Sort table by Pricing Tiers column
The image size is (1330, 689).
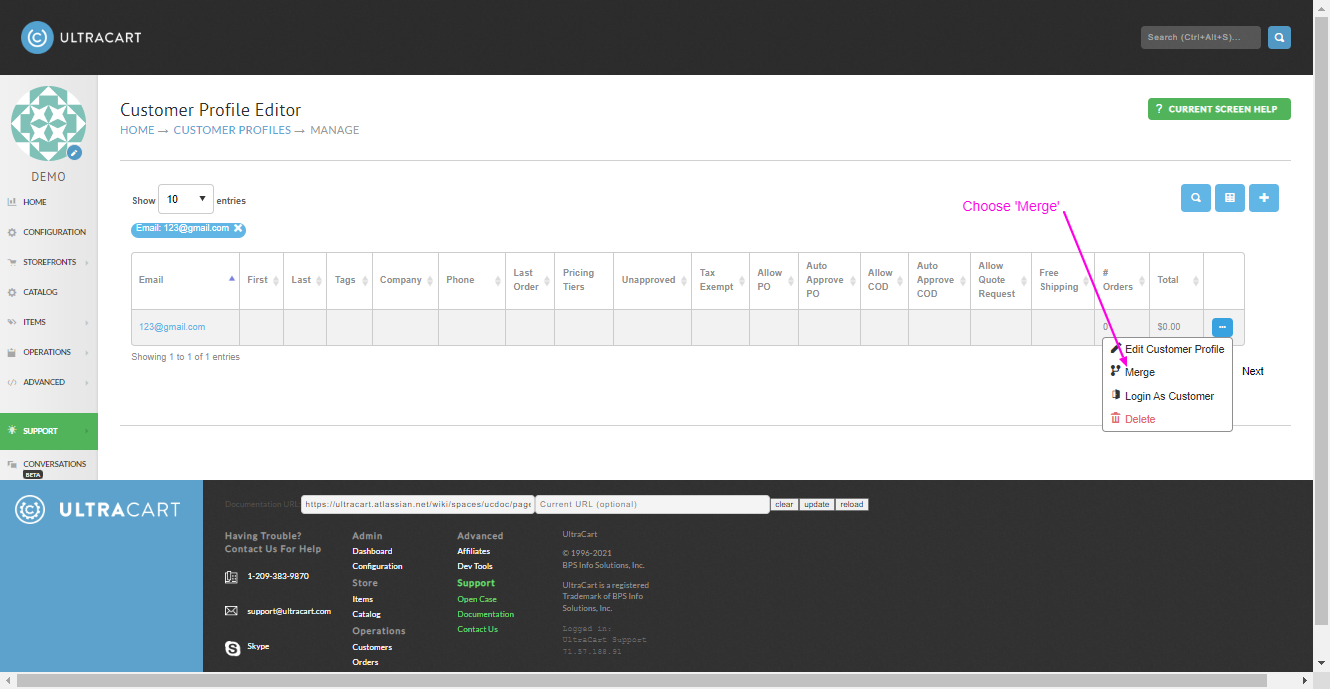(584, 280)
